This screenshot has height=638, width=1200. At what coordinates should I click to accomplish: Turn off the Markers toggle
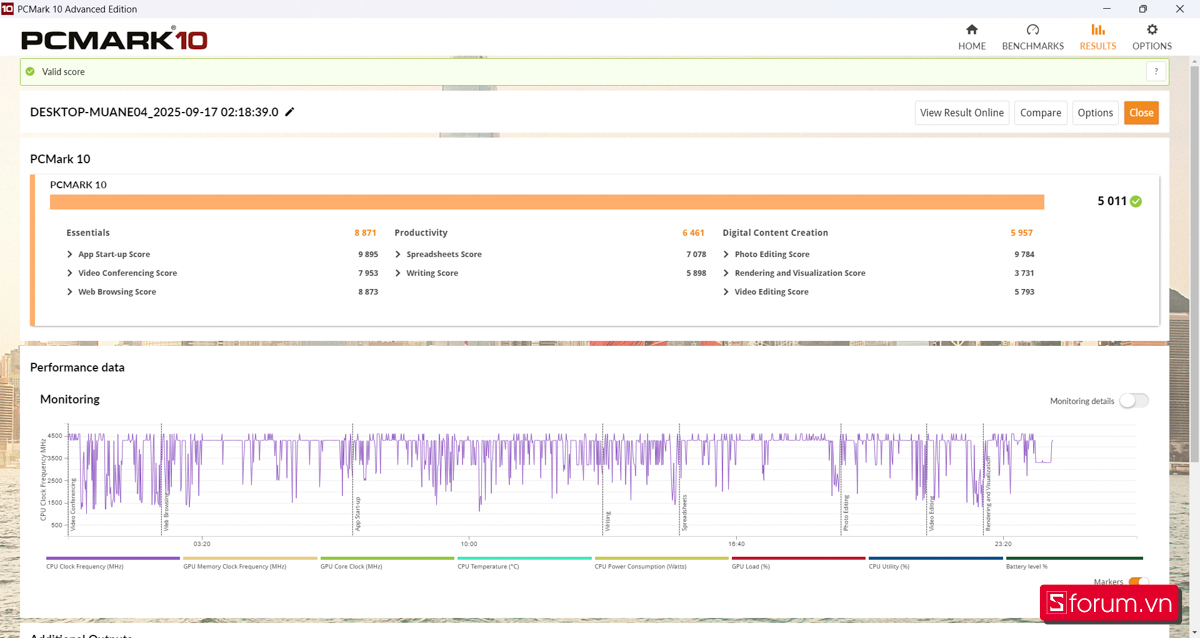click(x=1138, y=582)
